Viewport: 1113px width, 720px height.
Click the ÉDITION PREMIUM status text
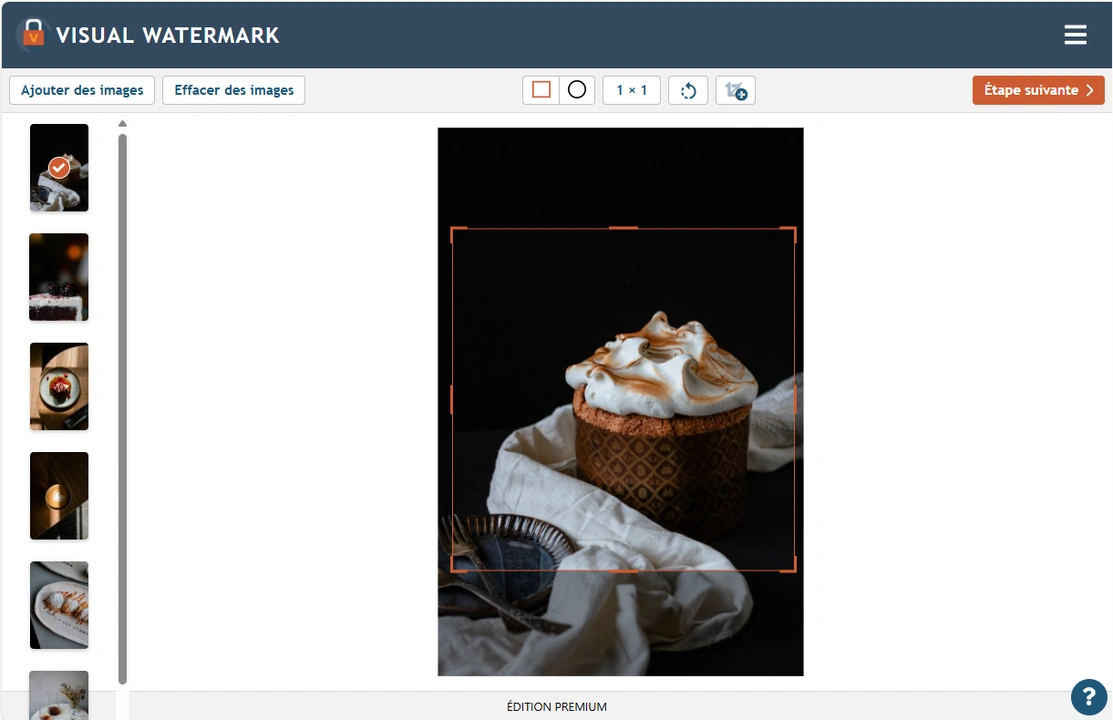tap(556, 707)
